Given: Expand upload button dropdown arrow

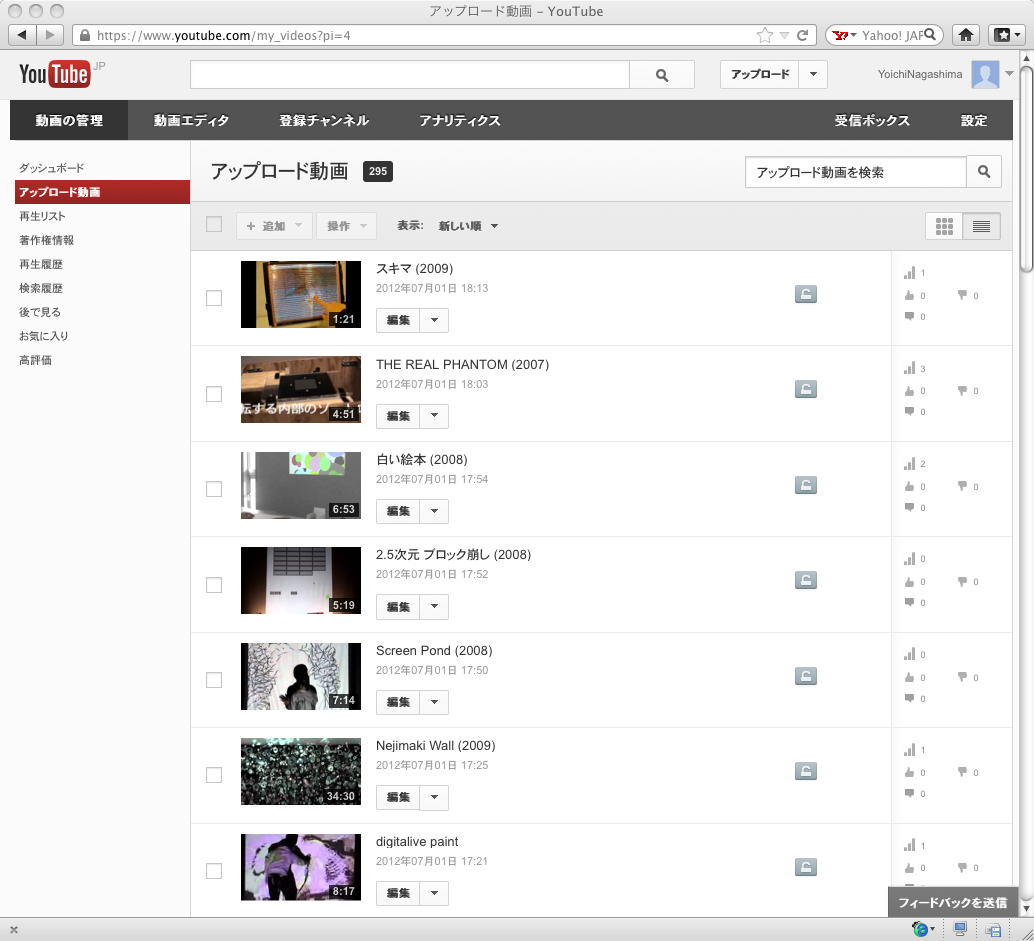Looking at the screenshot, I should pos(813,75).
